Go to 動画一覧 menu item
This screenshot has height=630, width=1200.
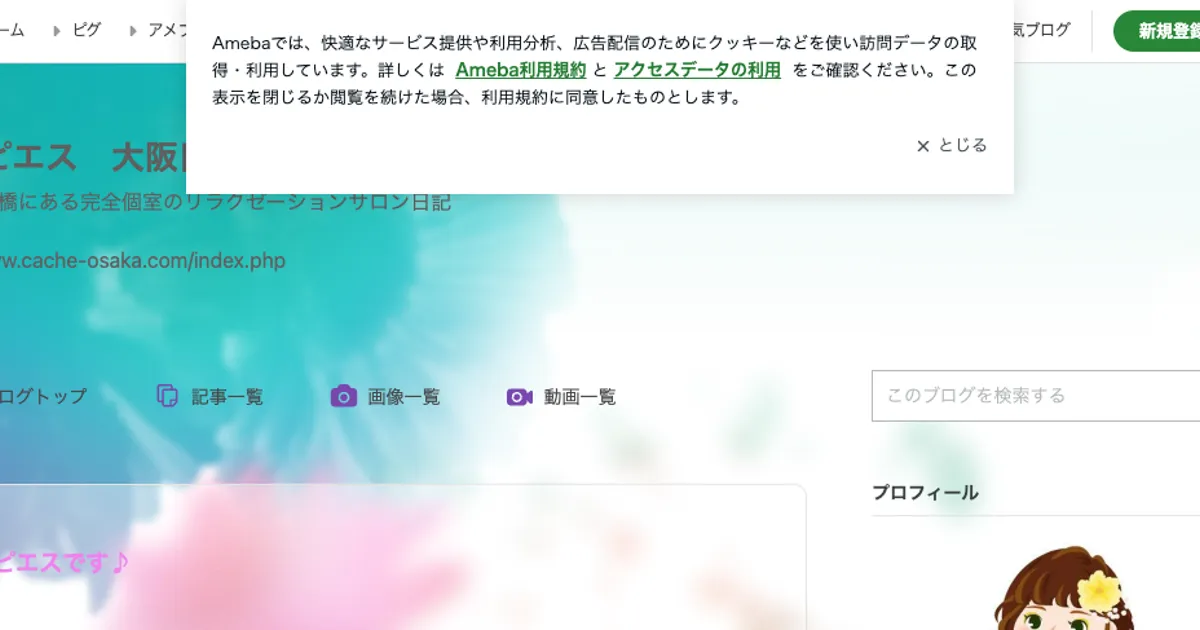pyautogui.click(x=579, y=397)
